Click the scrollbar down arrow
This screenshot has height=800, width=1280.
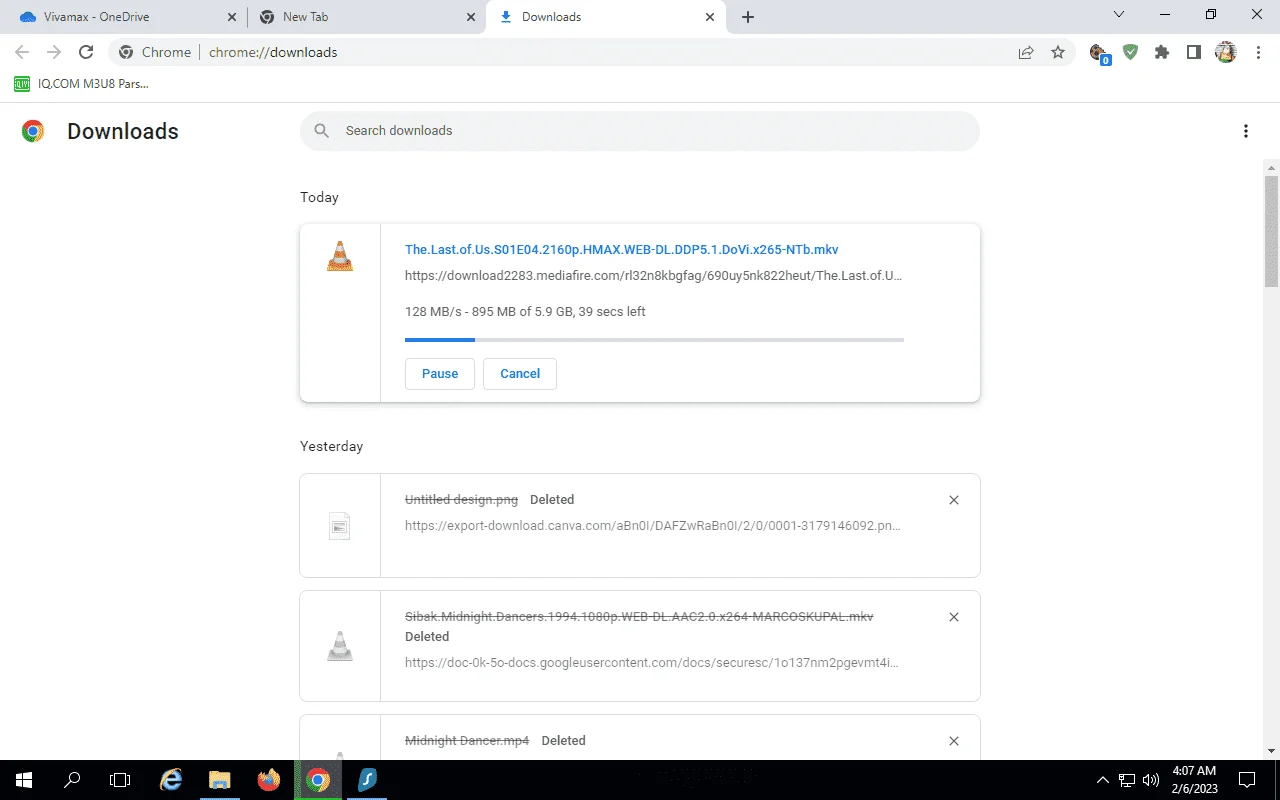click(1271, 751)
